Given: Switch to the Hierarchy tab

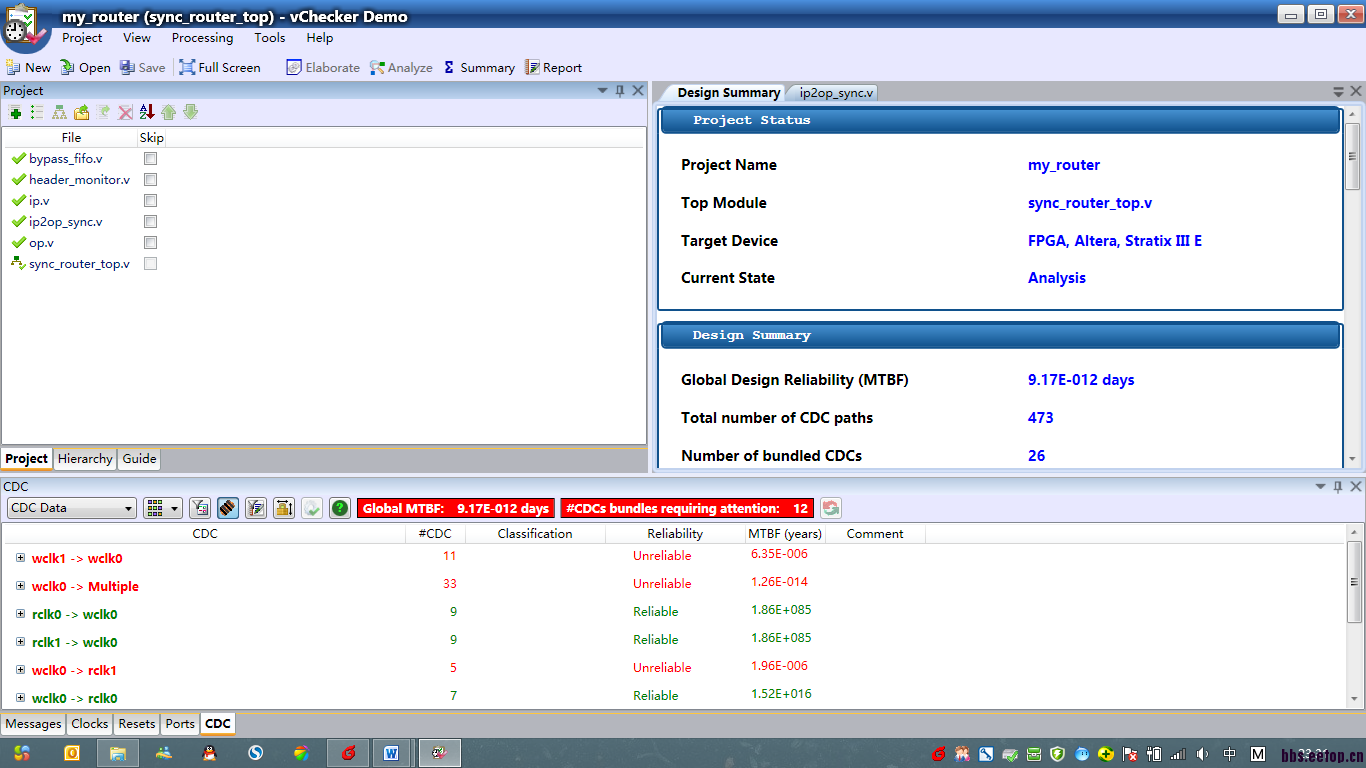Looking at the screenshot, I should [x=85, y=459].
